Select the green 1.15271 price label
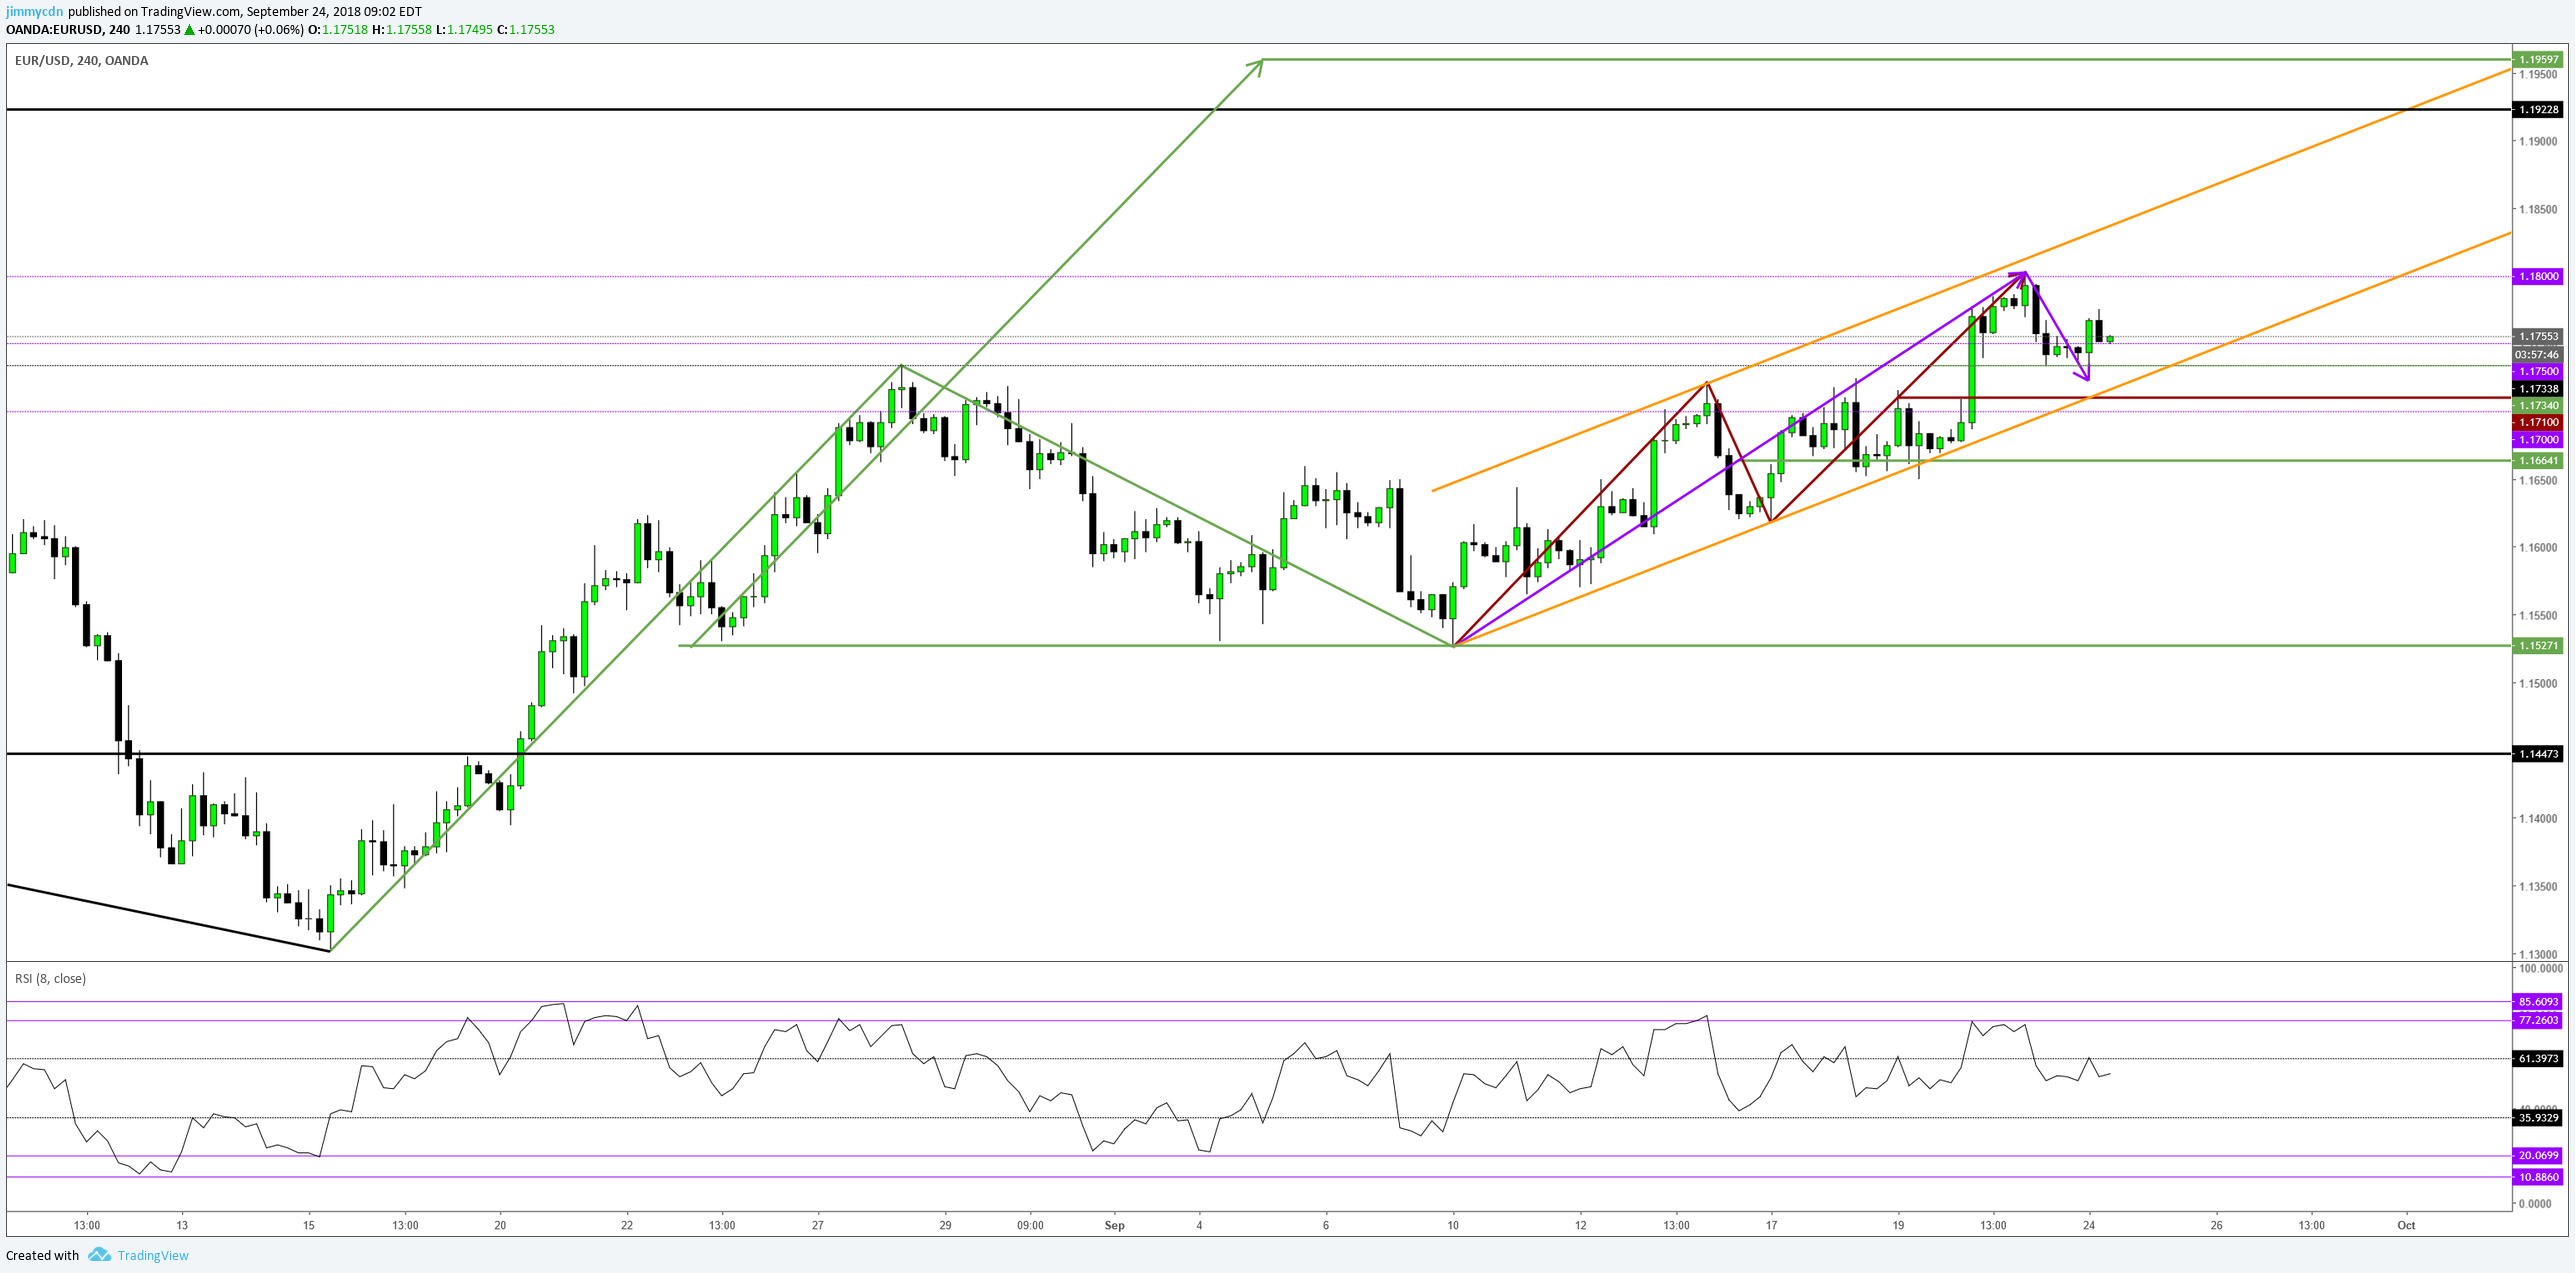 click(x=2538, y=645)
